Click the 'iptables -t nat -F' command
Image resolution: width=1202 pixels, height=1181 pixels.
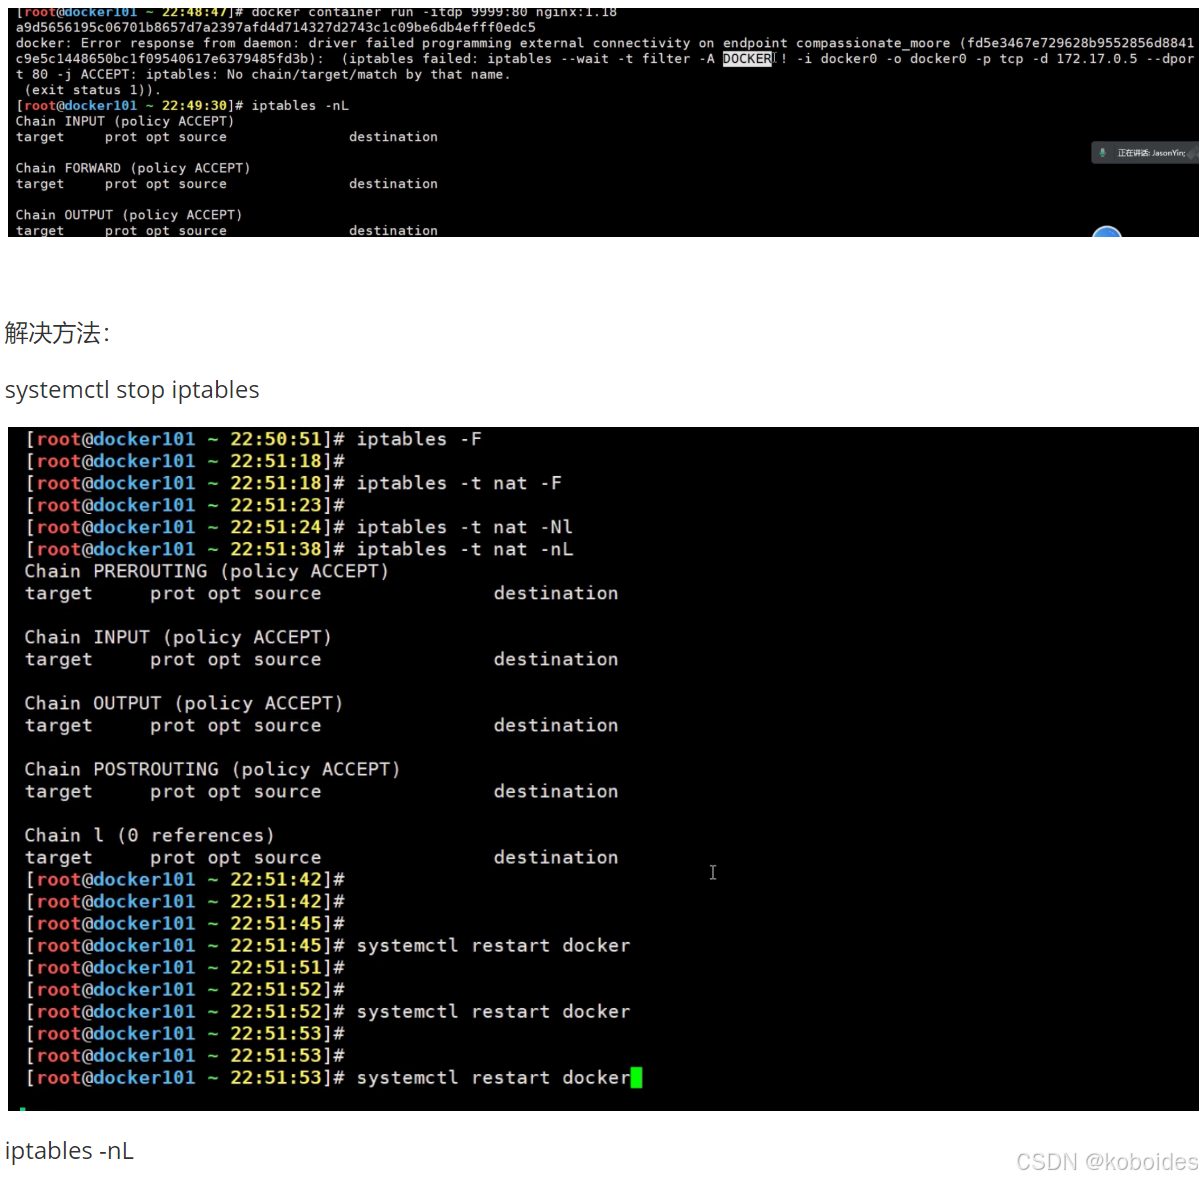pos(459,483)
